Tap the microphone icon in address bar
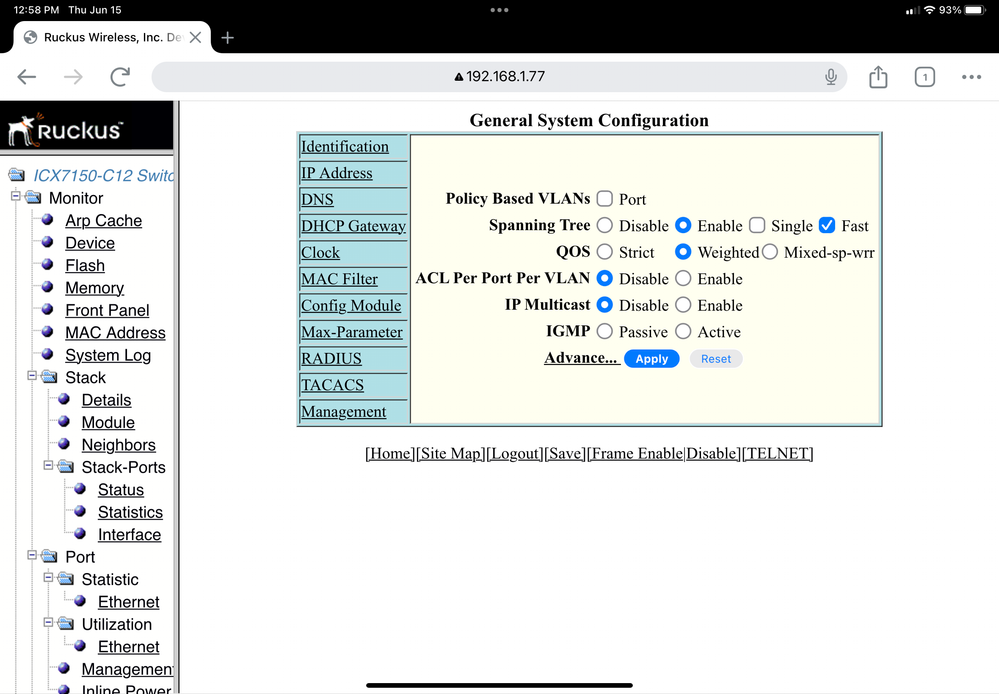 [x=830, y=77]
